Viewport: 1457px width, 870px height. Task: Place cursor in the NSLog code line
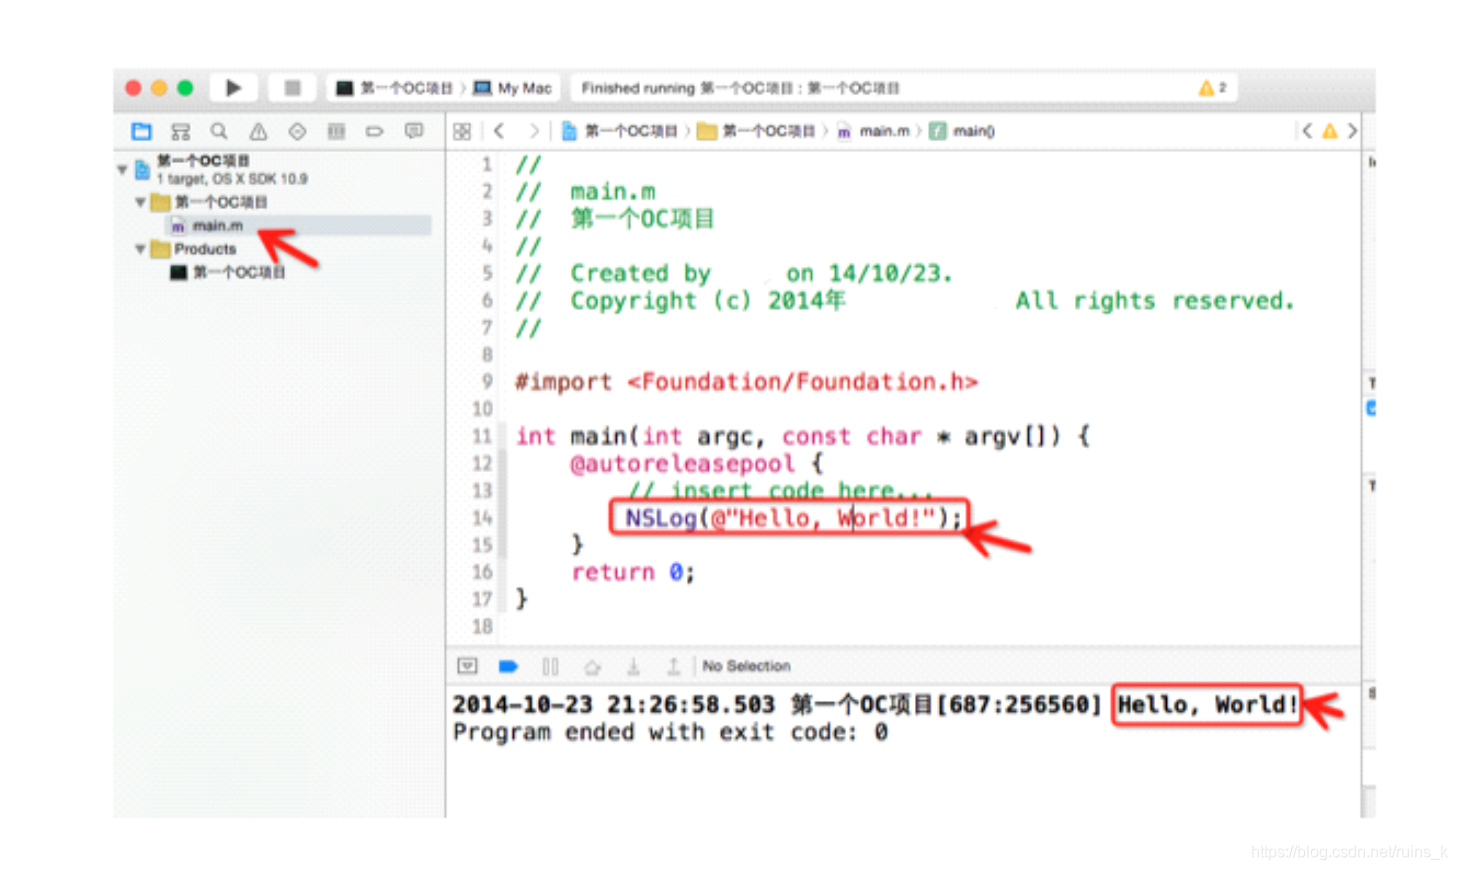pos(793,518)
